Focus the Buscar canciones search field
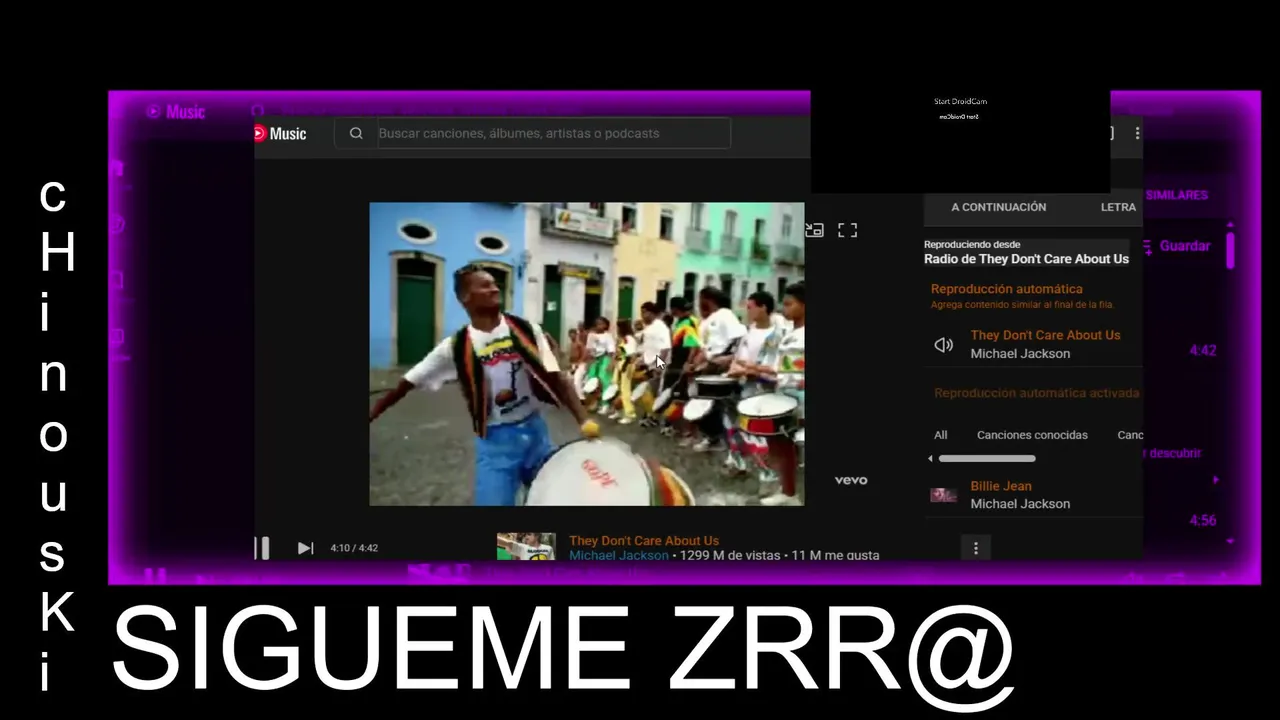 [x=553, y=133]
